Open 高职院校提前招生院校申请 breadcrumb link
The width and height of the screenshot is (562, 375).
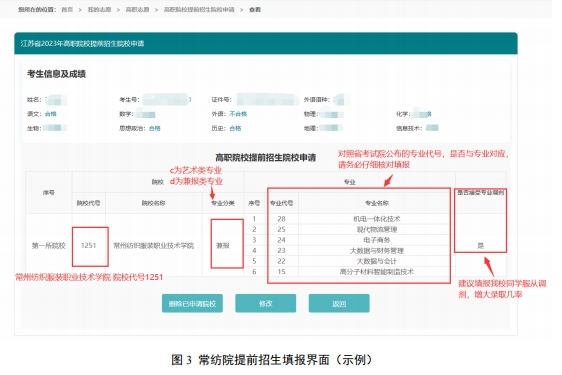point(199,10)
